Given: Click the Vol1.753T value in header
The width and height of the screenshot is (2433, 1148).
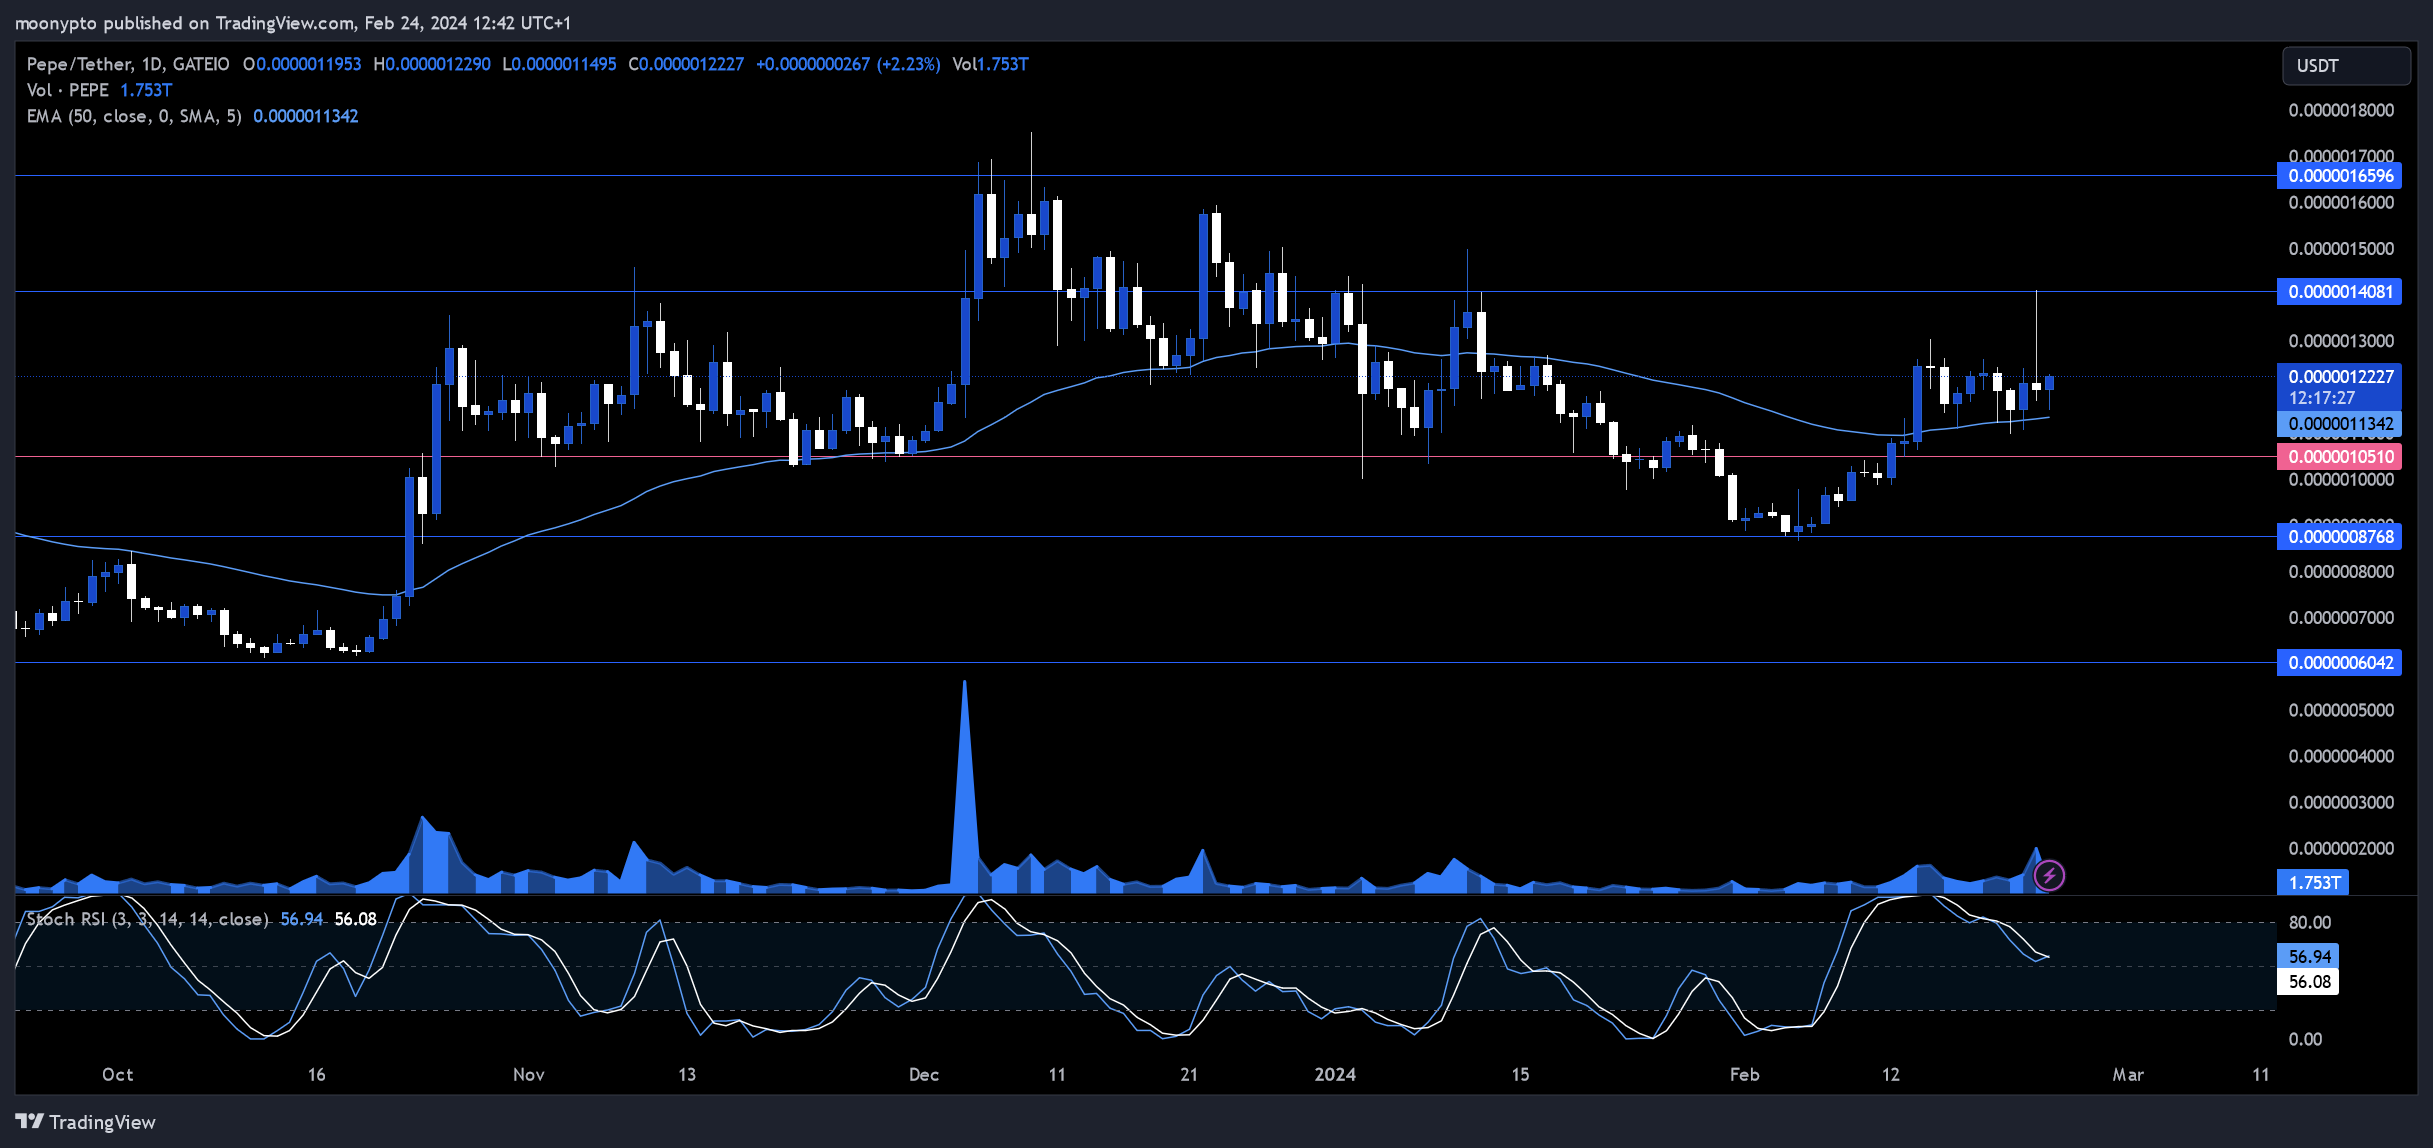Looking at the screenshot, I should click(x=990, y=64).
